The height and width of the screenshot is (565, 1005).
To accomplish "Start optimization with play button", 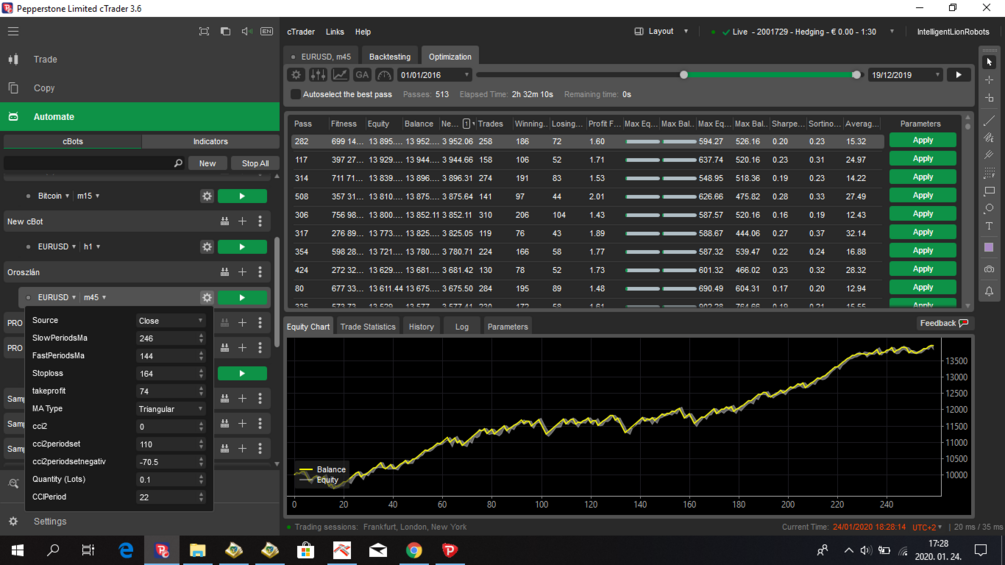I will click(959, 75).
